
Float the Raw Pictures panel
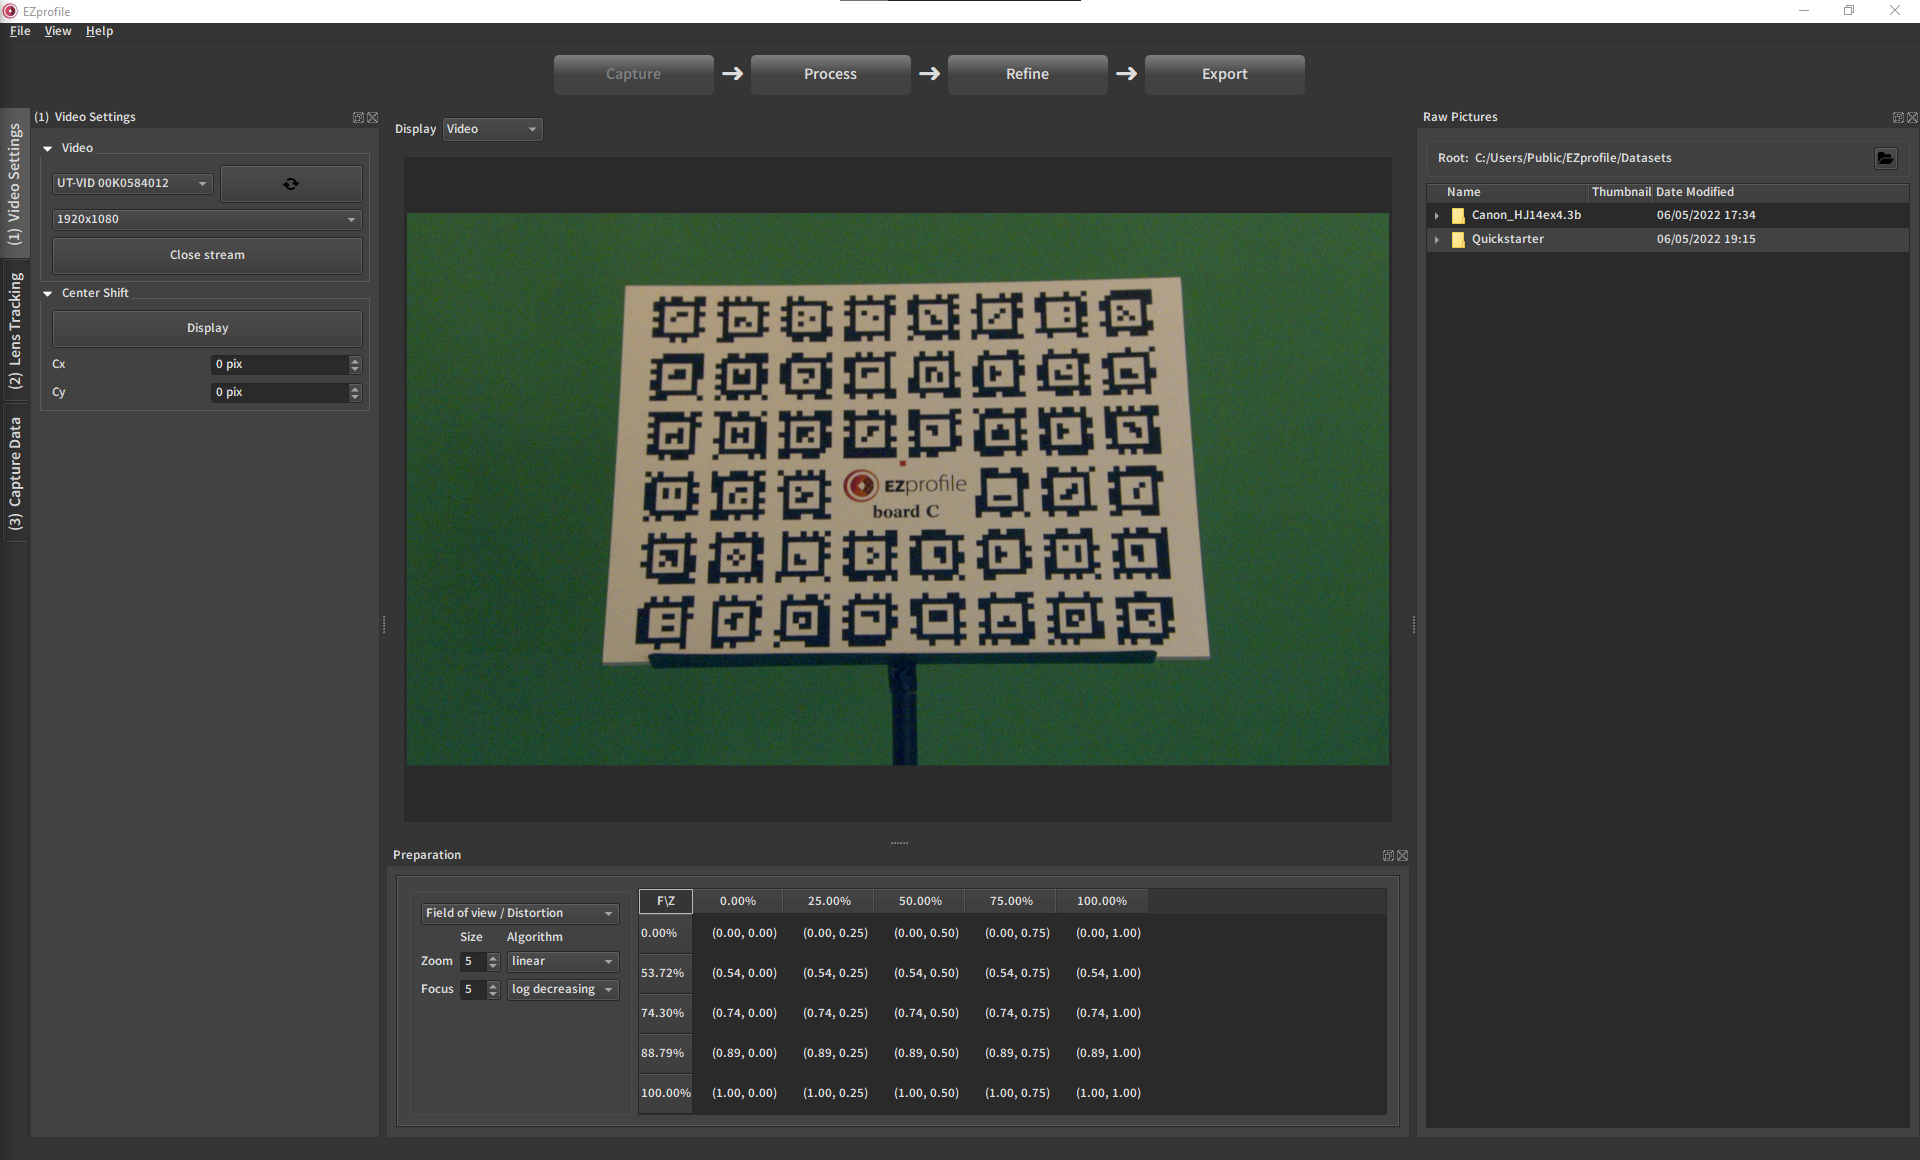(1897, 118)
